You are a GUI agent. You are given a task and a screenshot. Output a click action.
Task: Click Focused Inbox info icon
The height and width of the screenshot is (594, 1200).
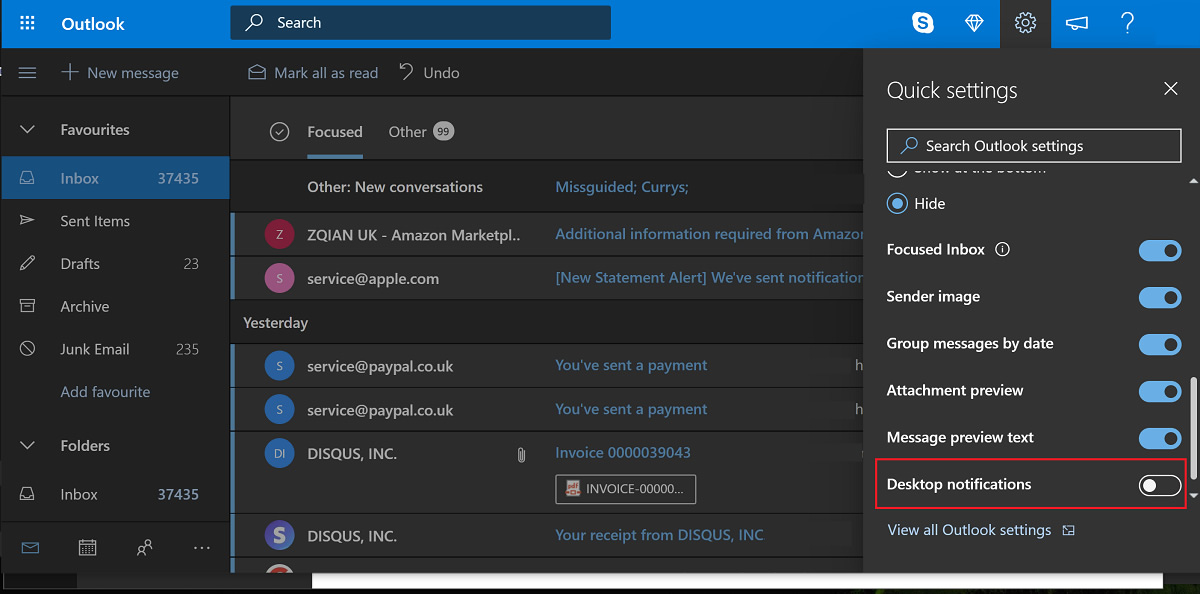(x=1003, y=249)
